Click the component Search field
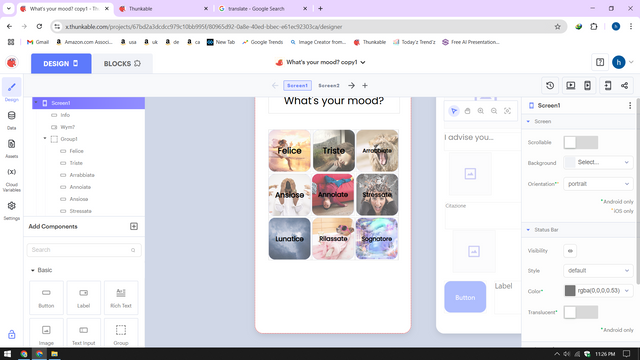This screenshot has height=360, width=640. tap(84, 250)
